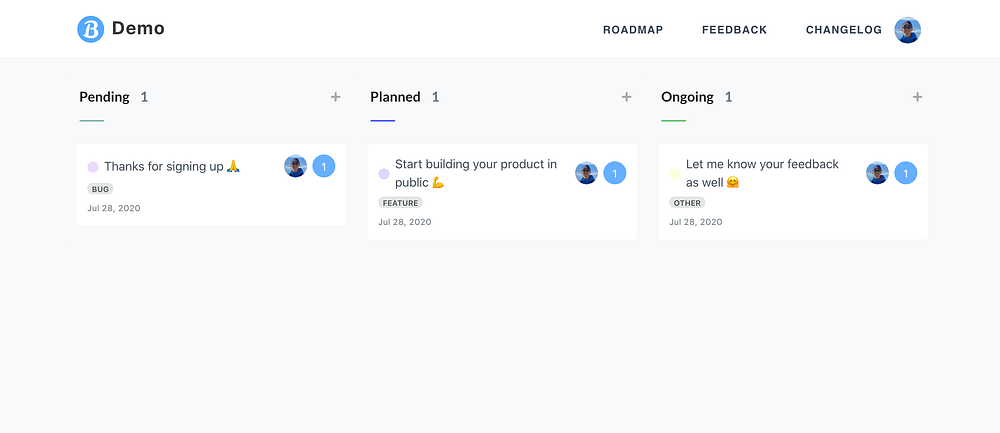Add a new post to Pending column
The height and width of the screenshot is (433, 1000).
pos(336,97)
